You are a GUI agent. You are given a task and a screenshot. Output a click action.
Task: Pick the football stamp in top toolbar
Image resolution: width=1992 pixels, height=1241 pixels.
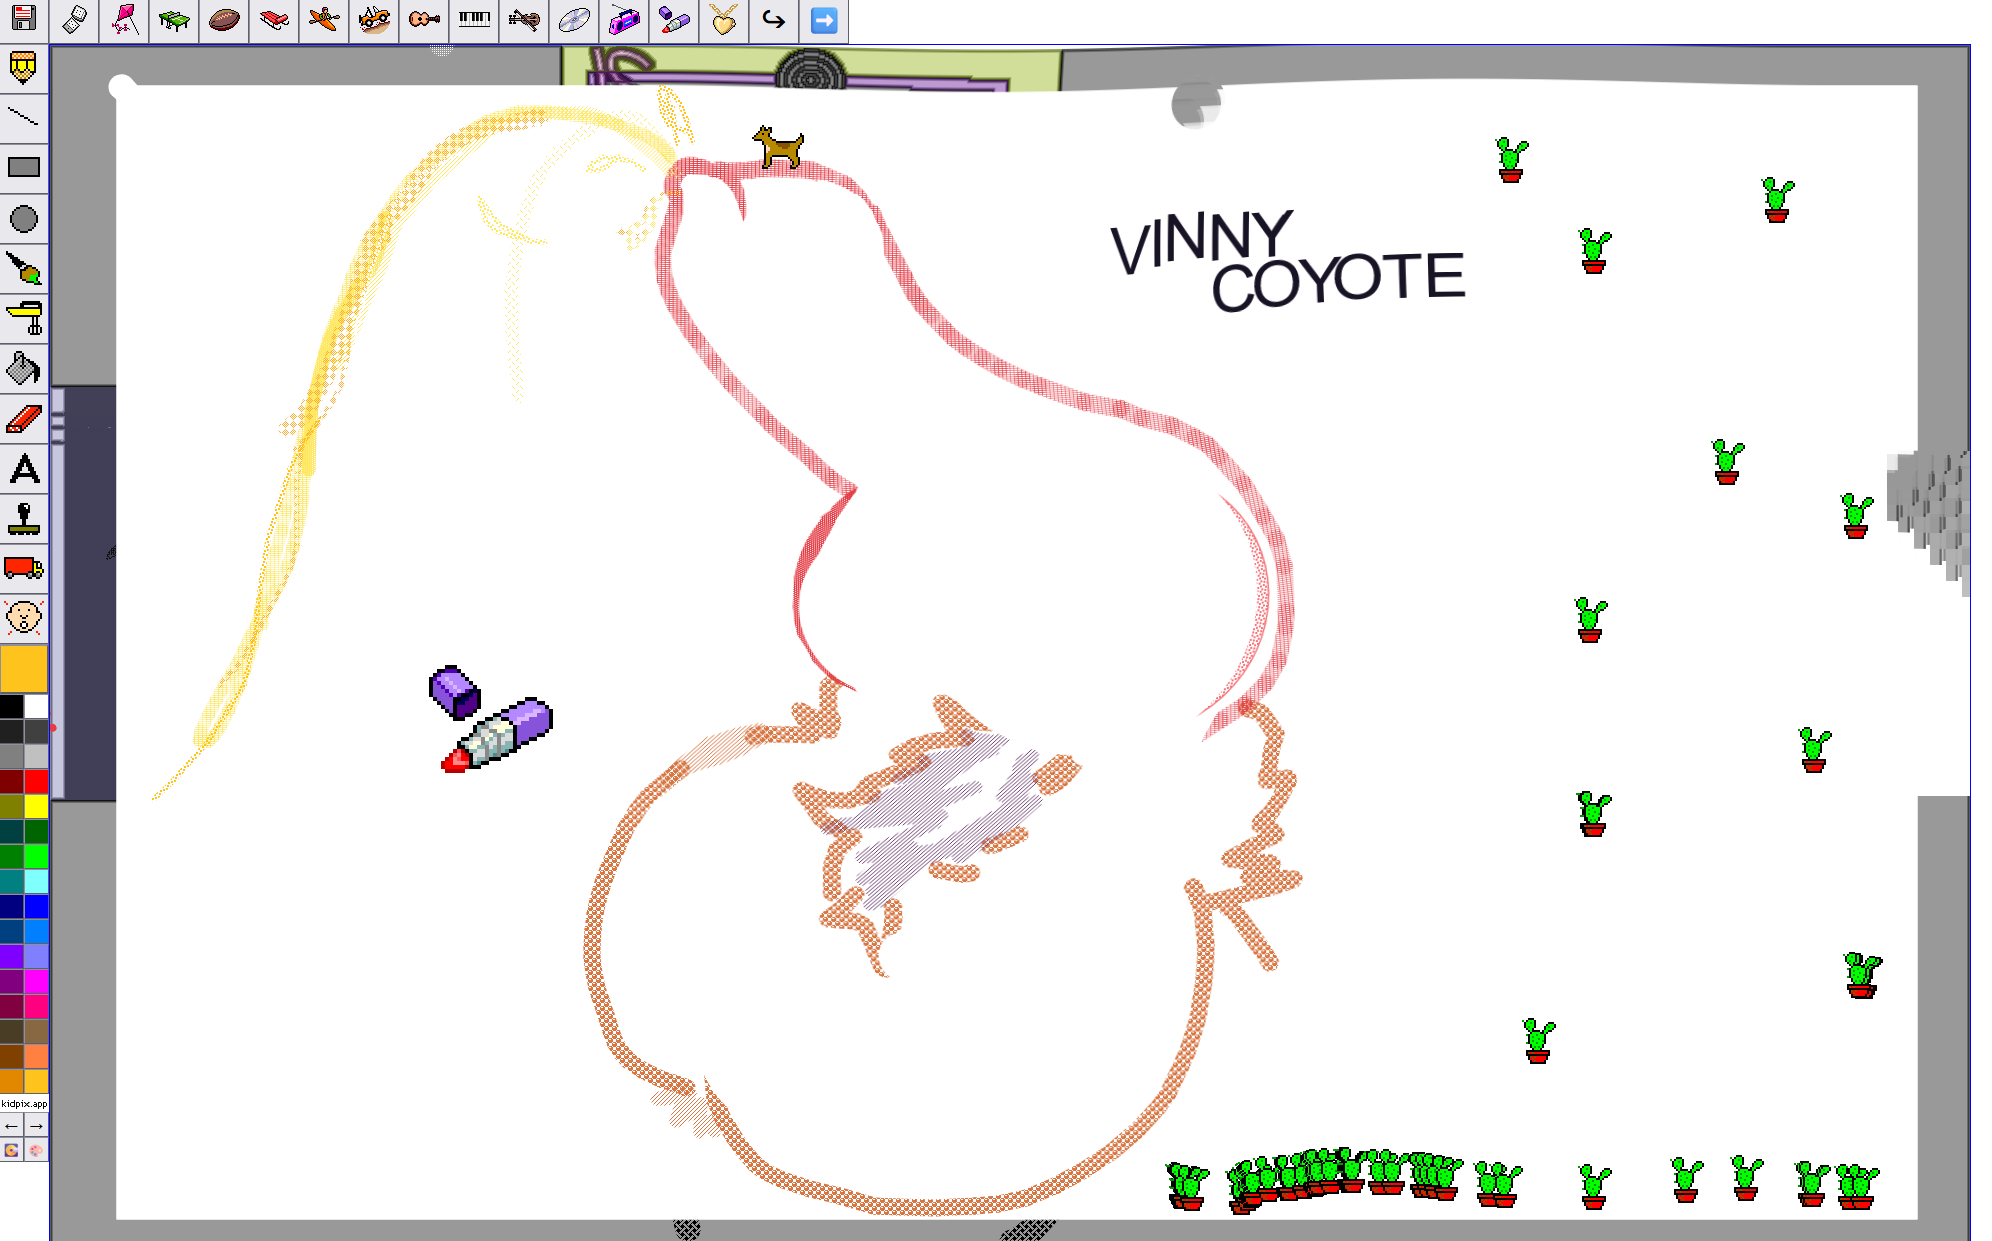(224, 20)
